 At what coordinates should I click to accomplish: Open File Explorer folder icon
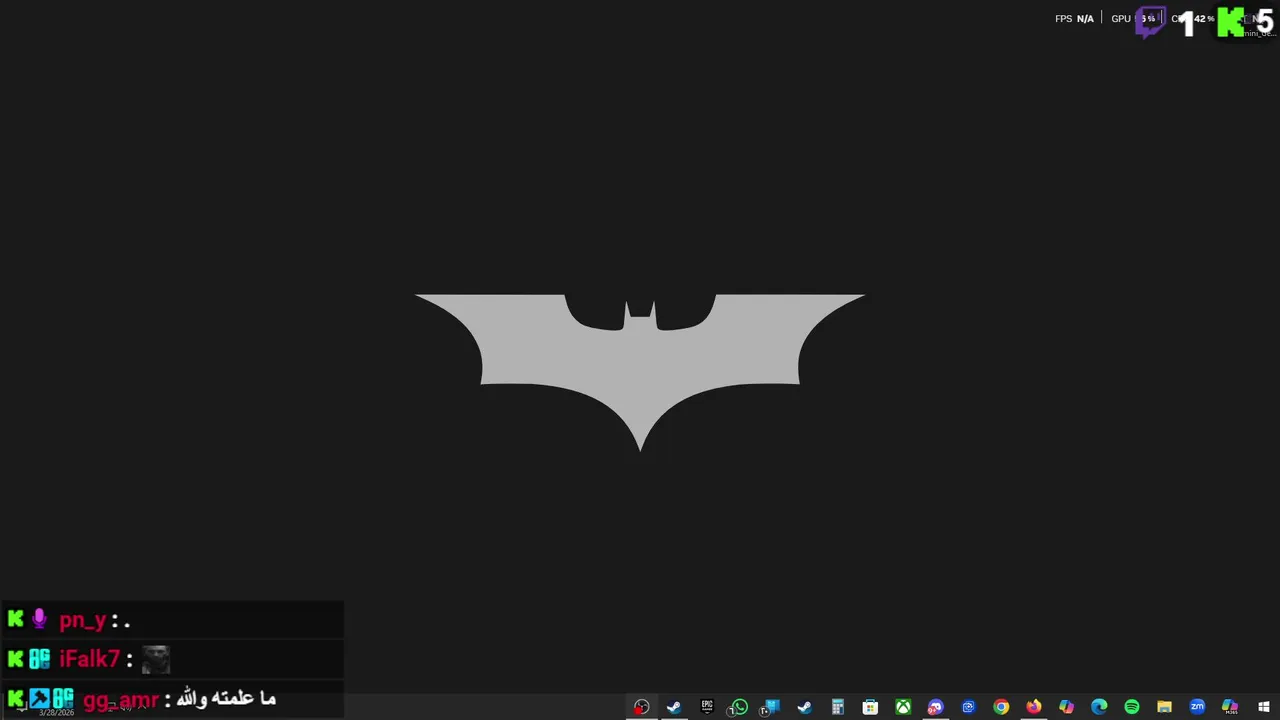pyautogui.click(x=1164, y=707)
